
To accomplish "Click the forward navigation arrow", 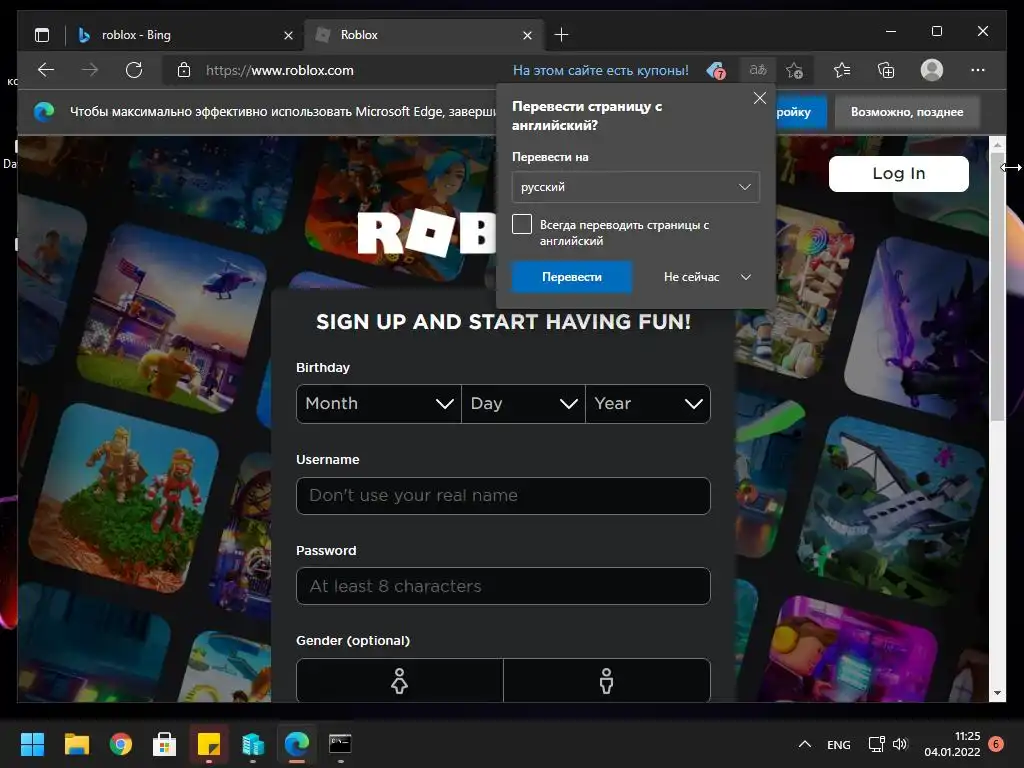I will click(x=90, y=70).
